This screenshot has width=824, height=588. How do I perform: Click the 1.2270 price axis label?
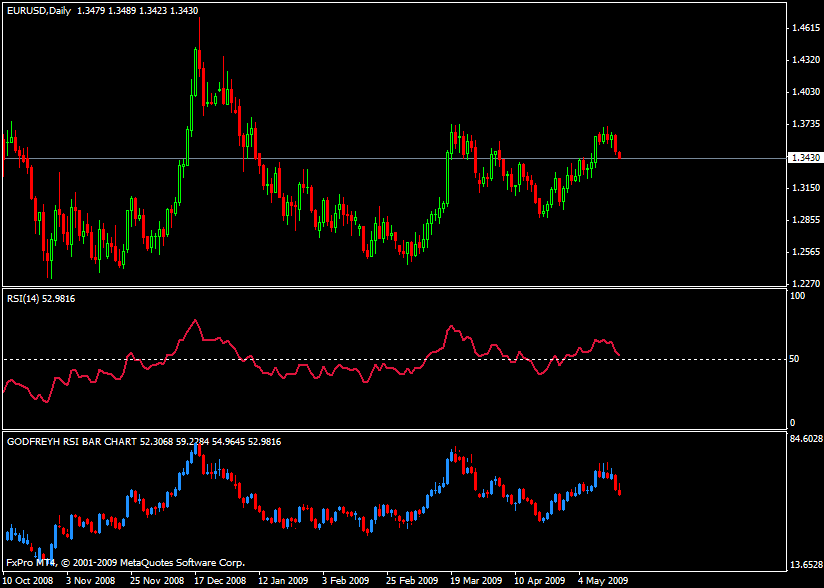804,283
